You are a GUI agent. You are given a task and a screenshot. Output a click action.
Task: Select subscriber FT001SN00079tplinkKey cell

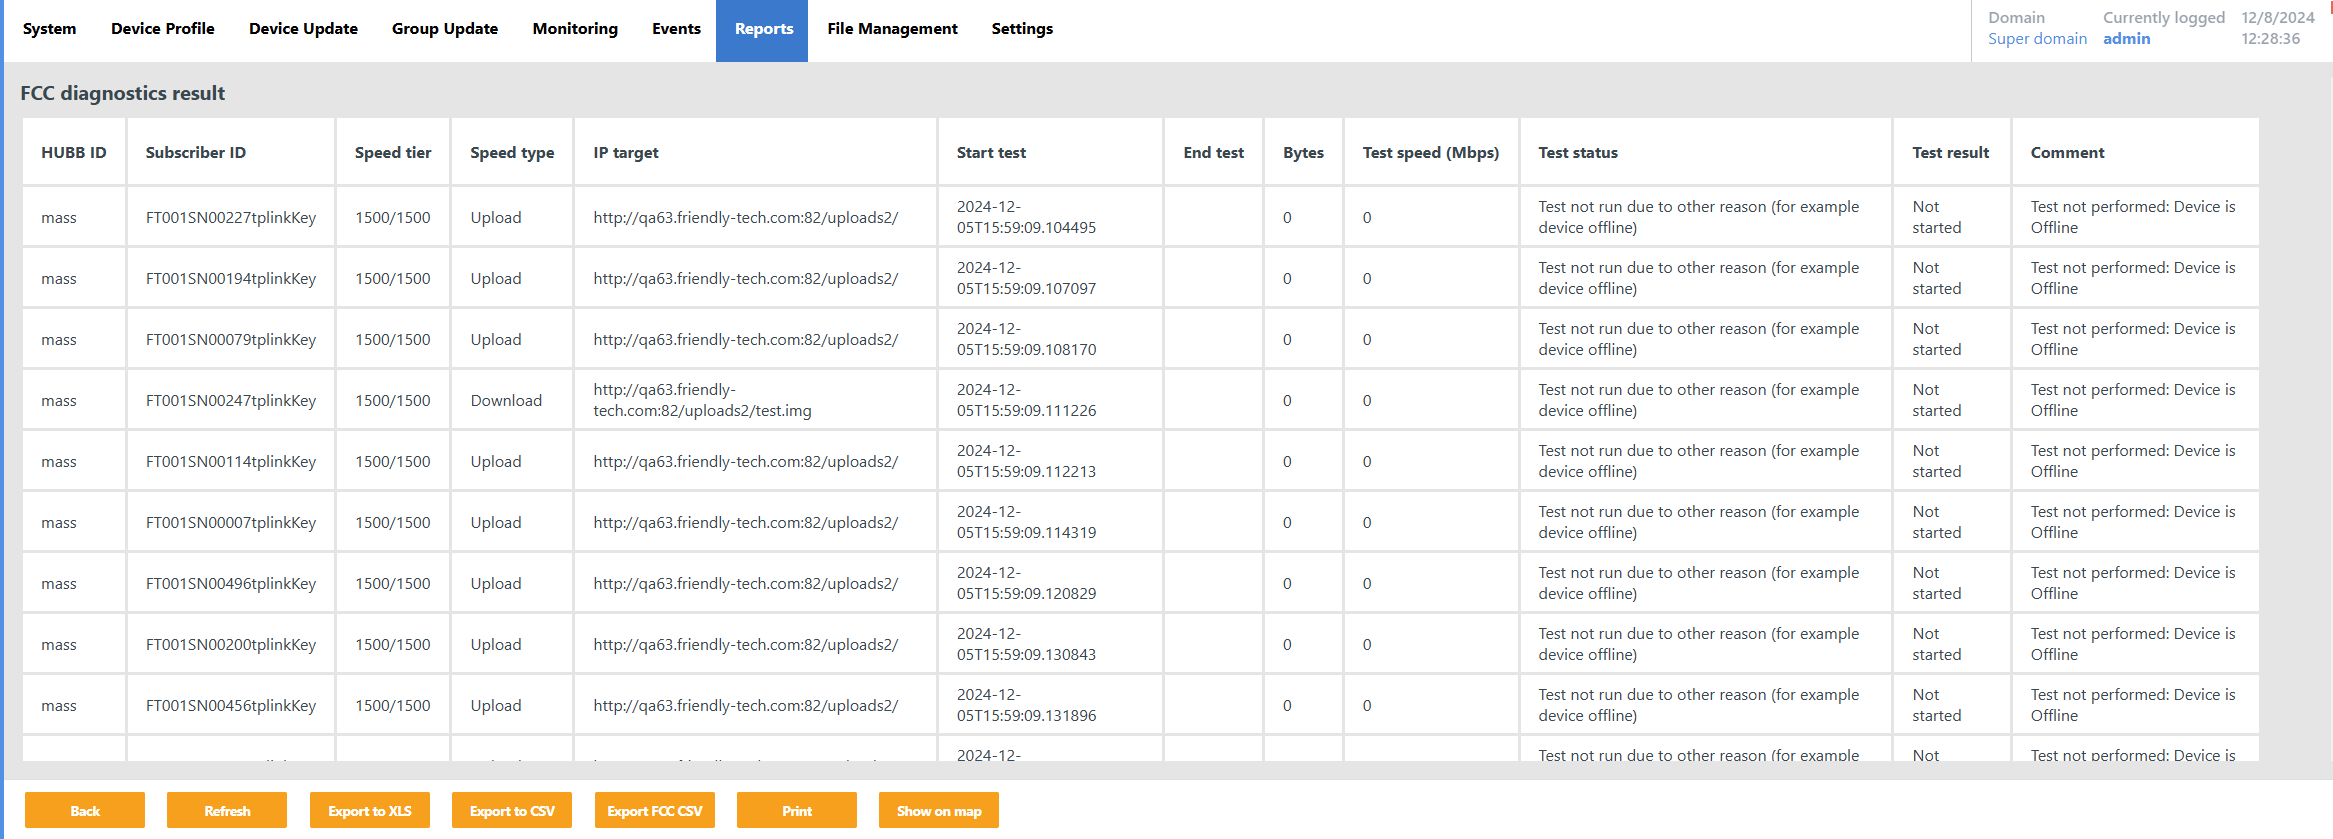[x=231, y=339]
